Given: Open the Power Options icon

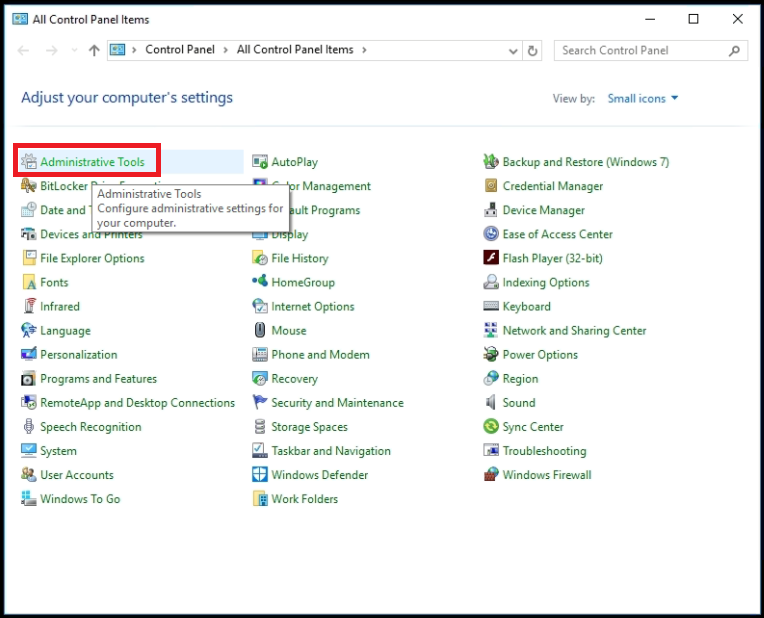Looking at the screenshot, I should (491, 354).
